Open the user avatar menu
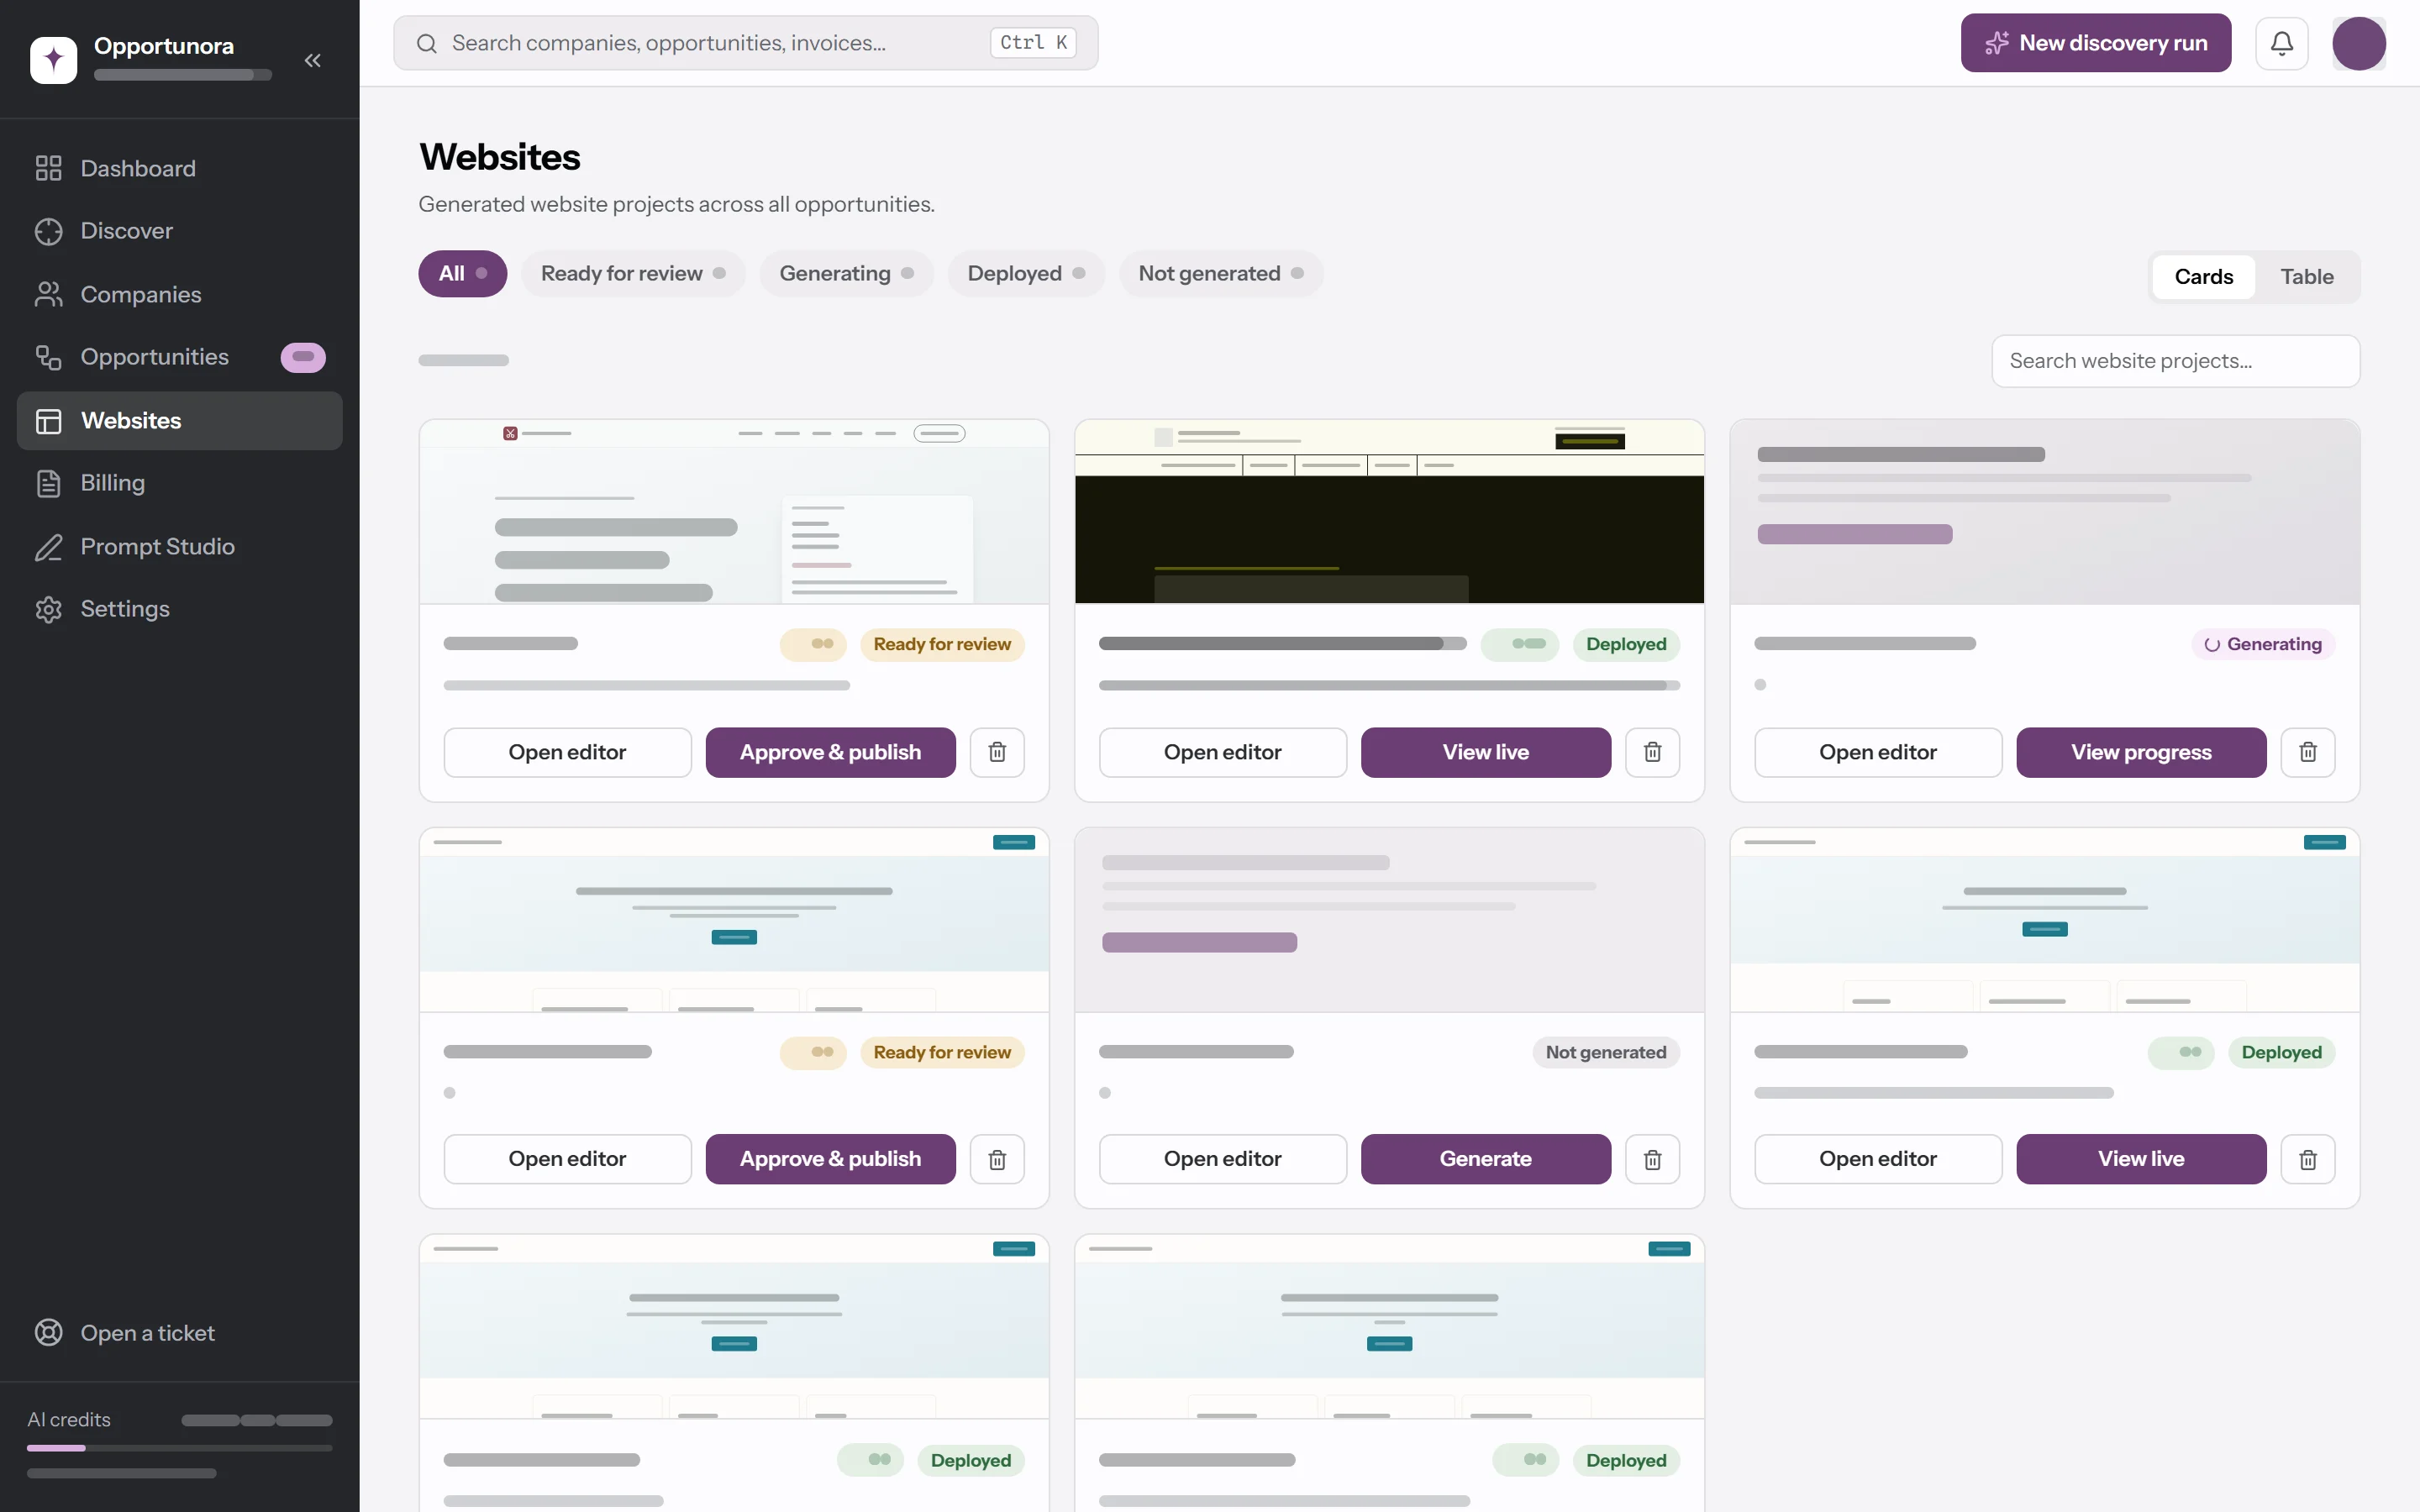Screen dimensions: 2420x1512 click(x=2358, y=43)
